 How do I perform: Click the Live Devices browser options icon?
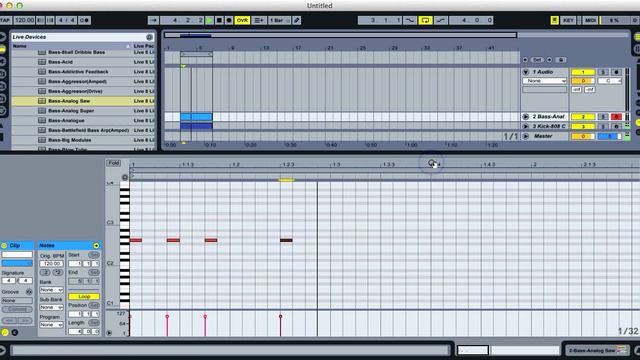coord(150,37)
